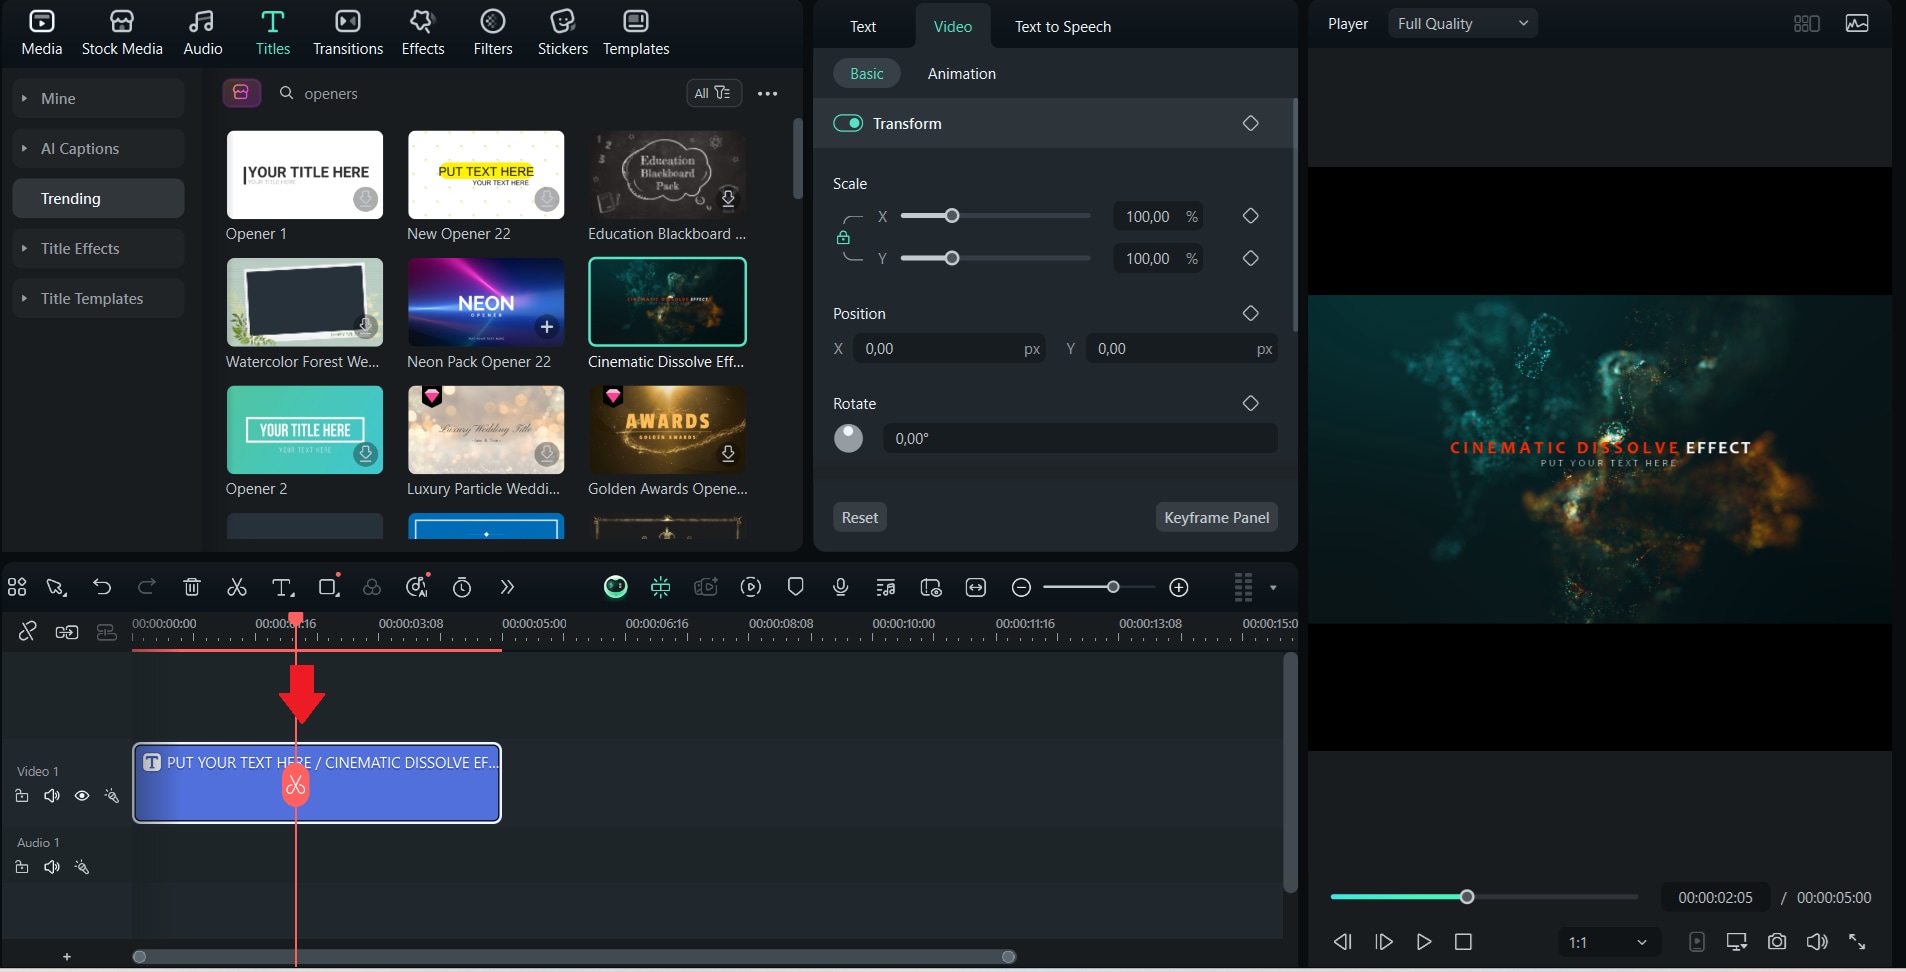Switch to the Text to Speech tab
The height and width of the screenshot is (972, 1906).
(1063, 27)
